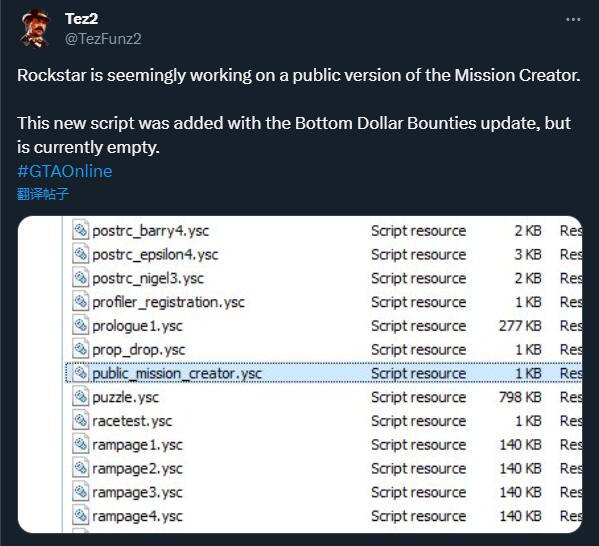Screen dimensions: 599x546
Task: Click the postrc_epsilon4.ysc file icon
Action: [80, 254]
